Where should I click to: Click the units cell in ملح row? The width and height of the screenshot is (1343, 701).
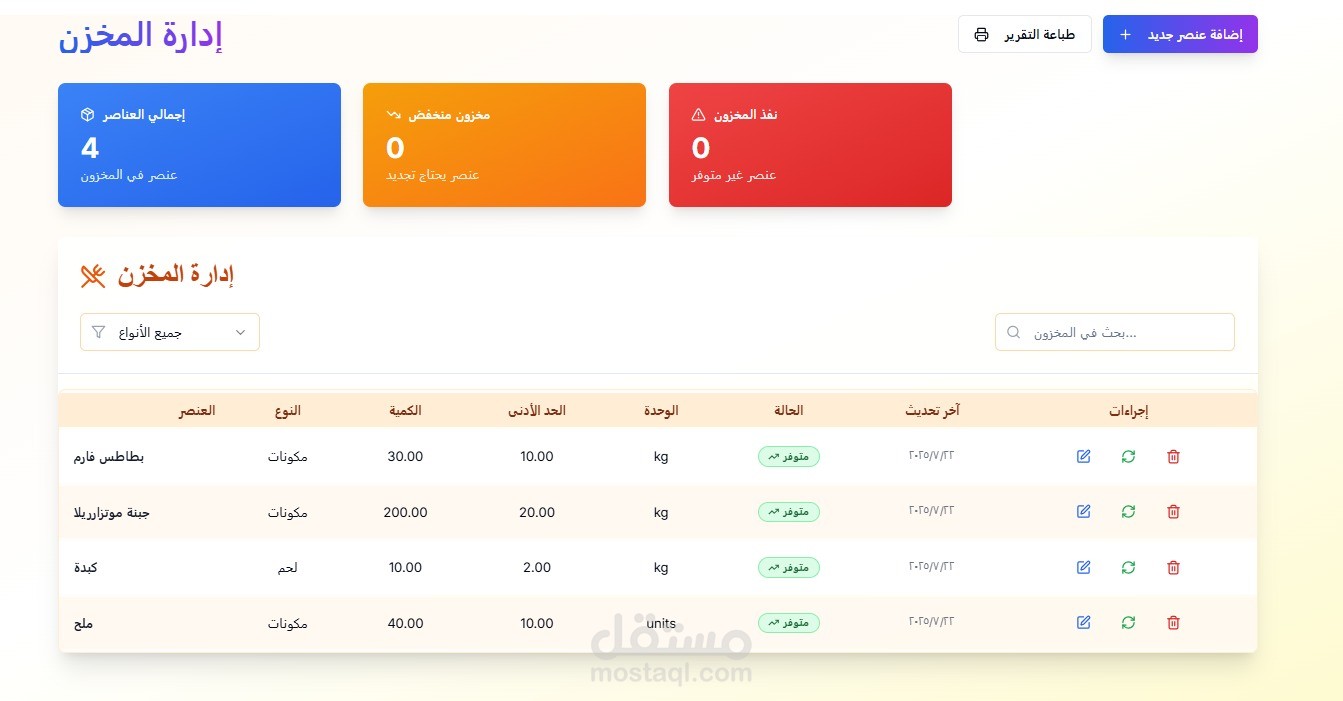coord(661,623)
